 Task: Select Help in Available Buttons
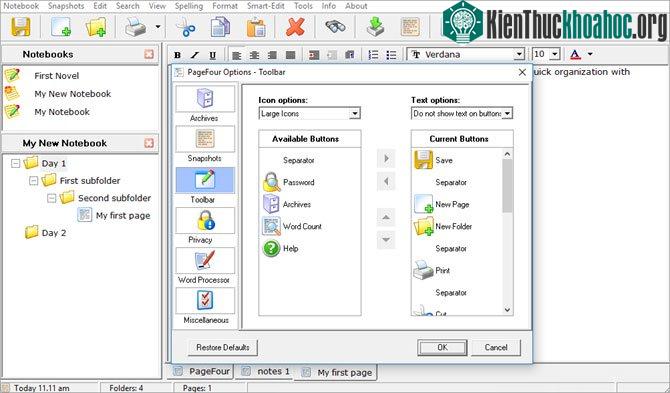(290, 249)
